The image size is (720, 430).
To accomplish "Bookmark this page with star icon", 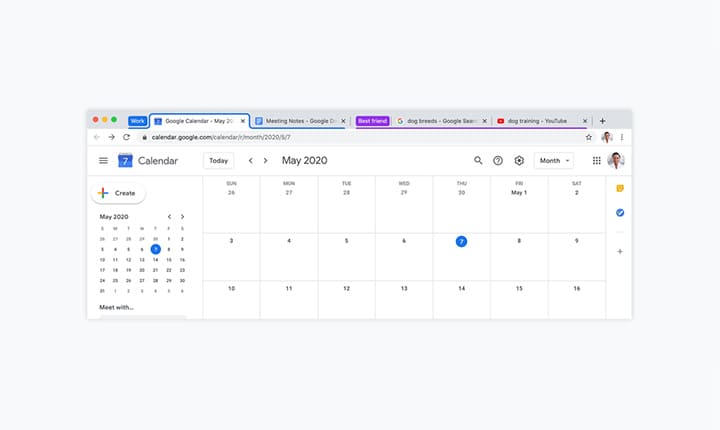I will (589, 137).
